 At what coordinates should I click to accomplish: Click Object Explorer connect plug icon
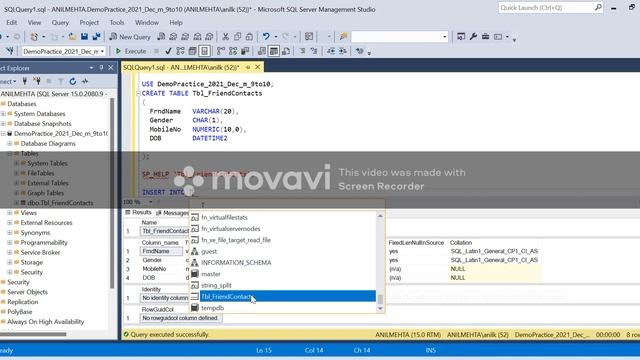24,81
